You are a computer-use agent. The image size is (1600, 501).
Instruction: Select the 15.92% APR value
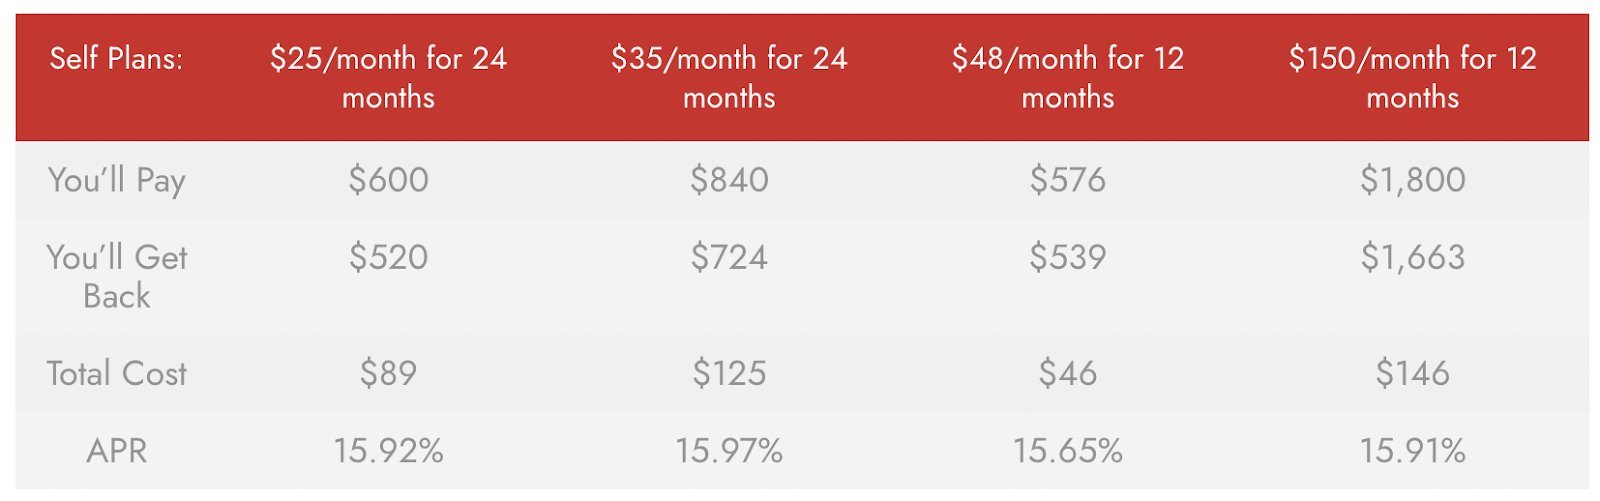tap(388, 450)
